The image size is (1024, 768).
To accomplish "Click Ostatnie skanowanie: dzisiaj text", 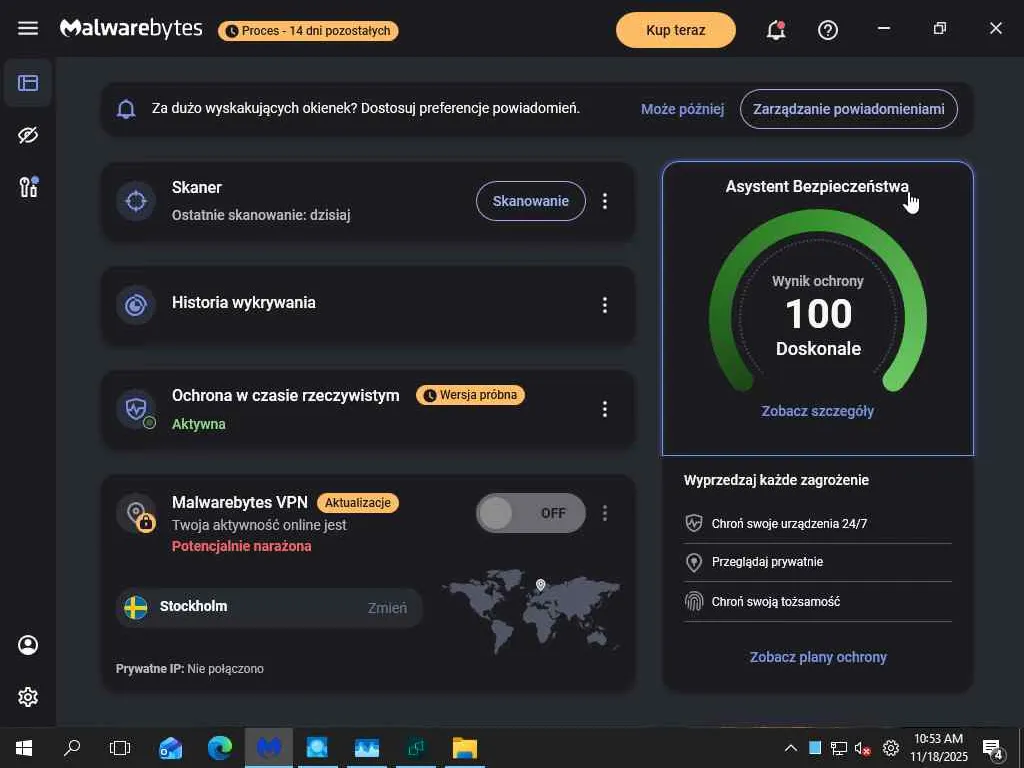I will click(261, 215).
